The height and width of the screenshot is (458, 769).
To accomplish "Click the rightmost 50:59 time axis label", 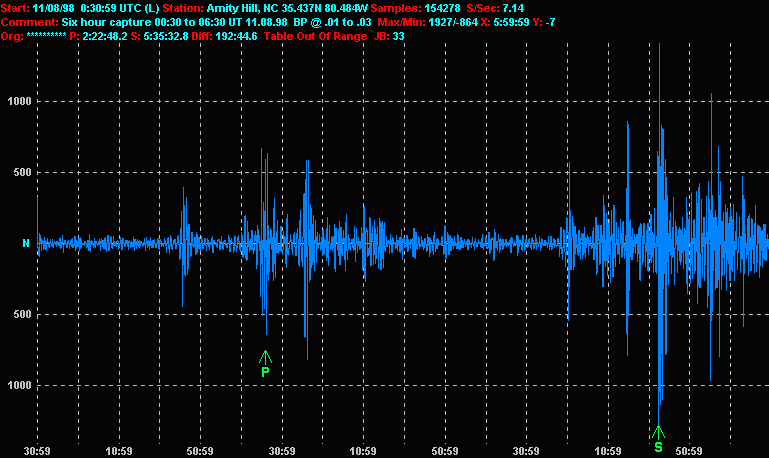I will (689, 451).
